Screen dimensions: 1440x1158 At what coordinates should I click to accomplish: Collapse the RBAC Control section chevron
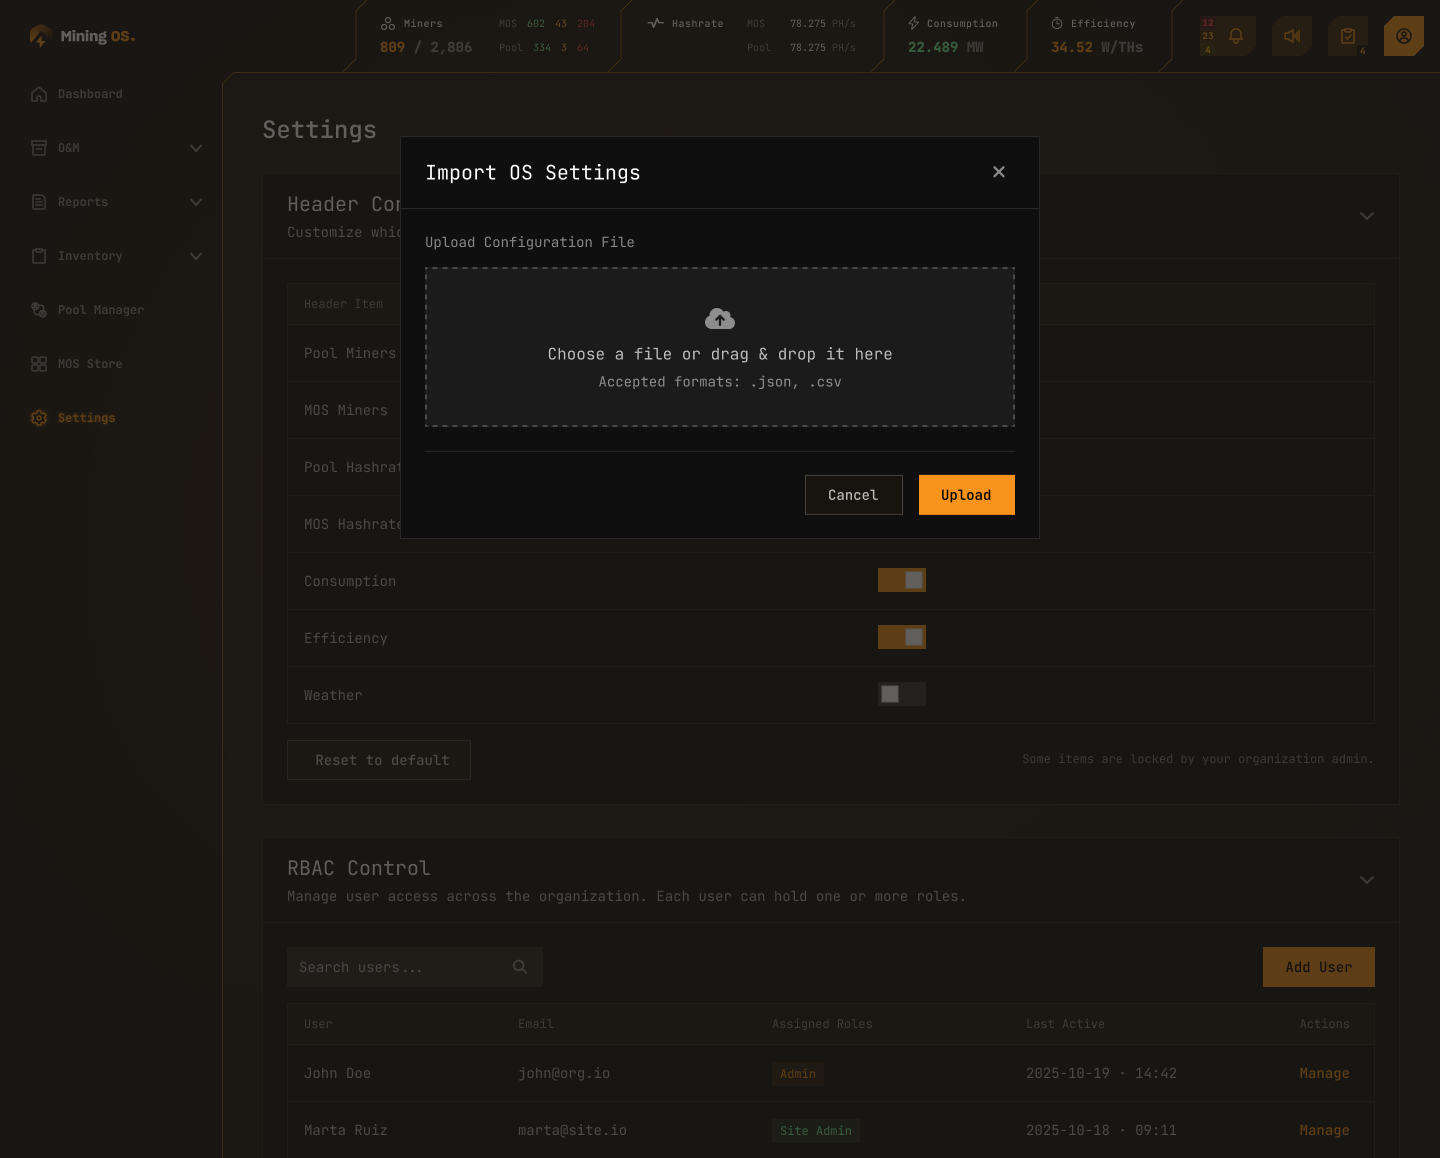[x=1367, y=880]
